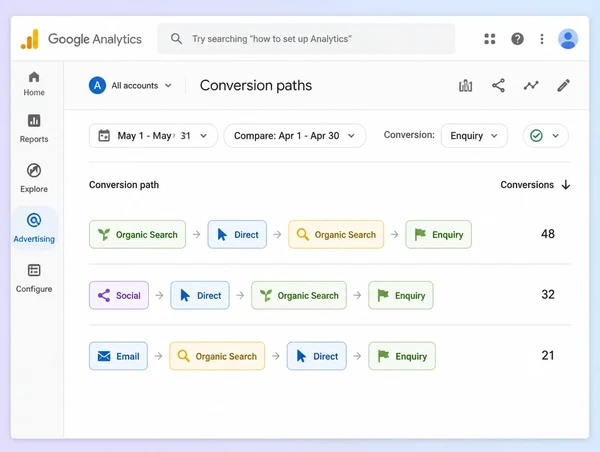Click the Enquiry chip in the 32 row
The image size is (600, 452).
tap(401, 295)
